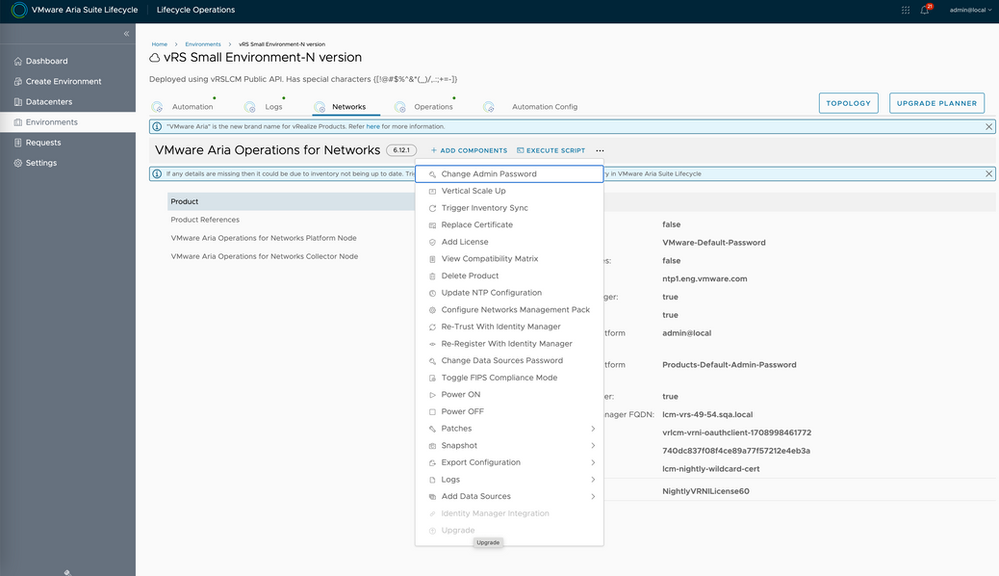The height and width of the screenshot is (576, 999).
Task: Open the admin@local user dropdown
Action: pyautogui.click(x=970, y=10)
